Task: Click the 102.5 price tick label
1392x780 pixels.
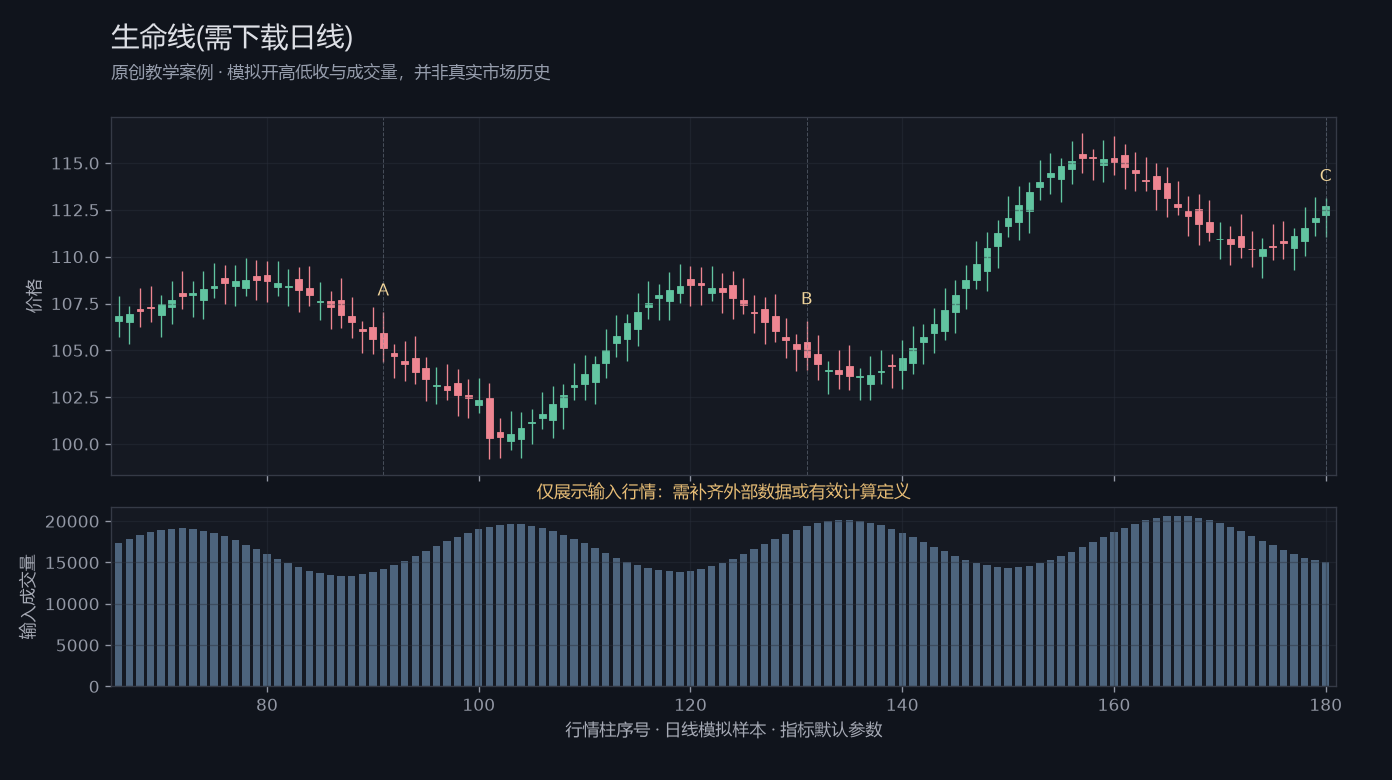Action: pyautogui.click(x=76, y=398)
